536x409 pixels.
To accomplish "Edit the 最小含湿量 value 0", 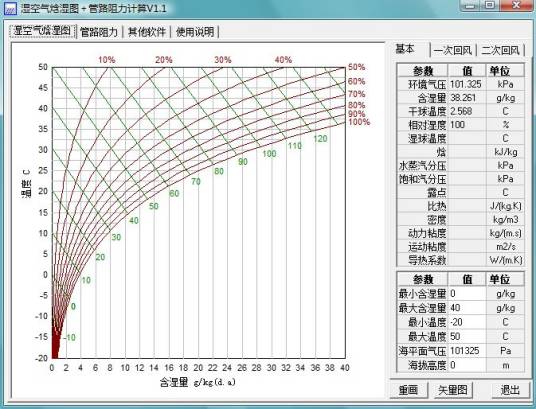I will [x=467, y=294].
